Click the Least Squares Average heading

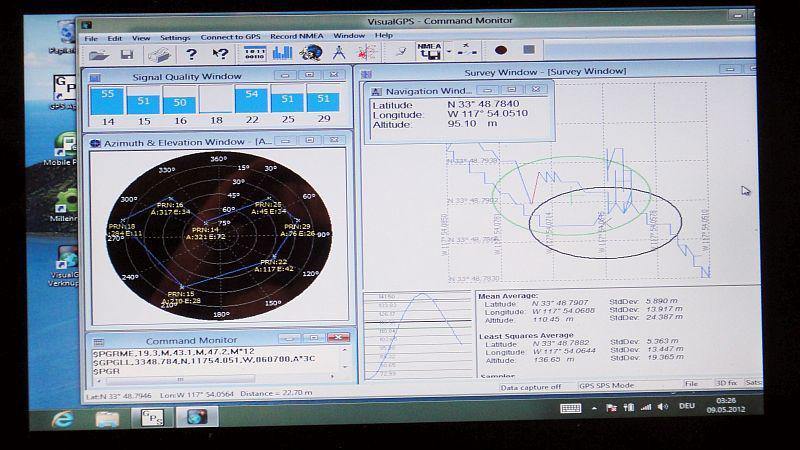coord(526,336)
